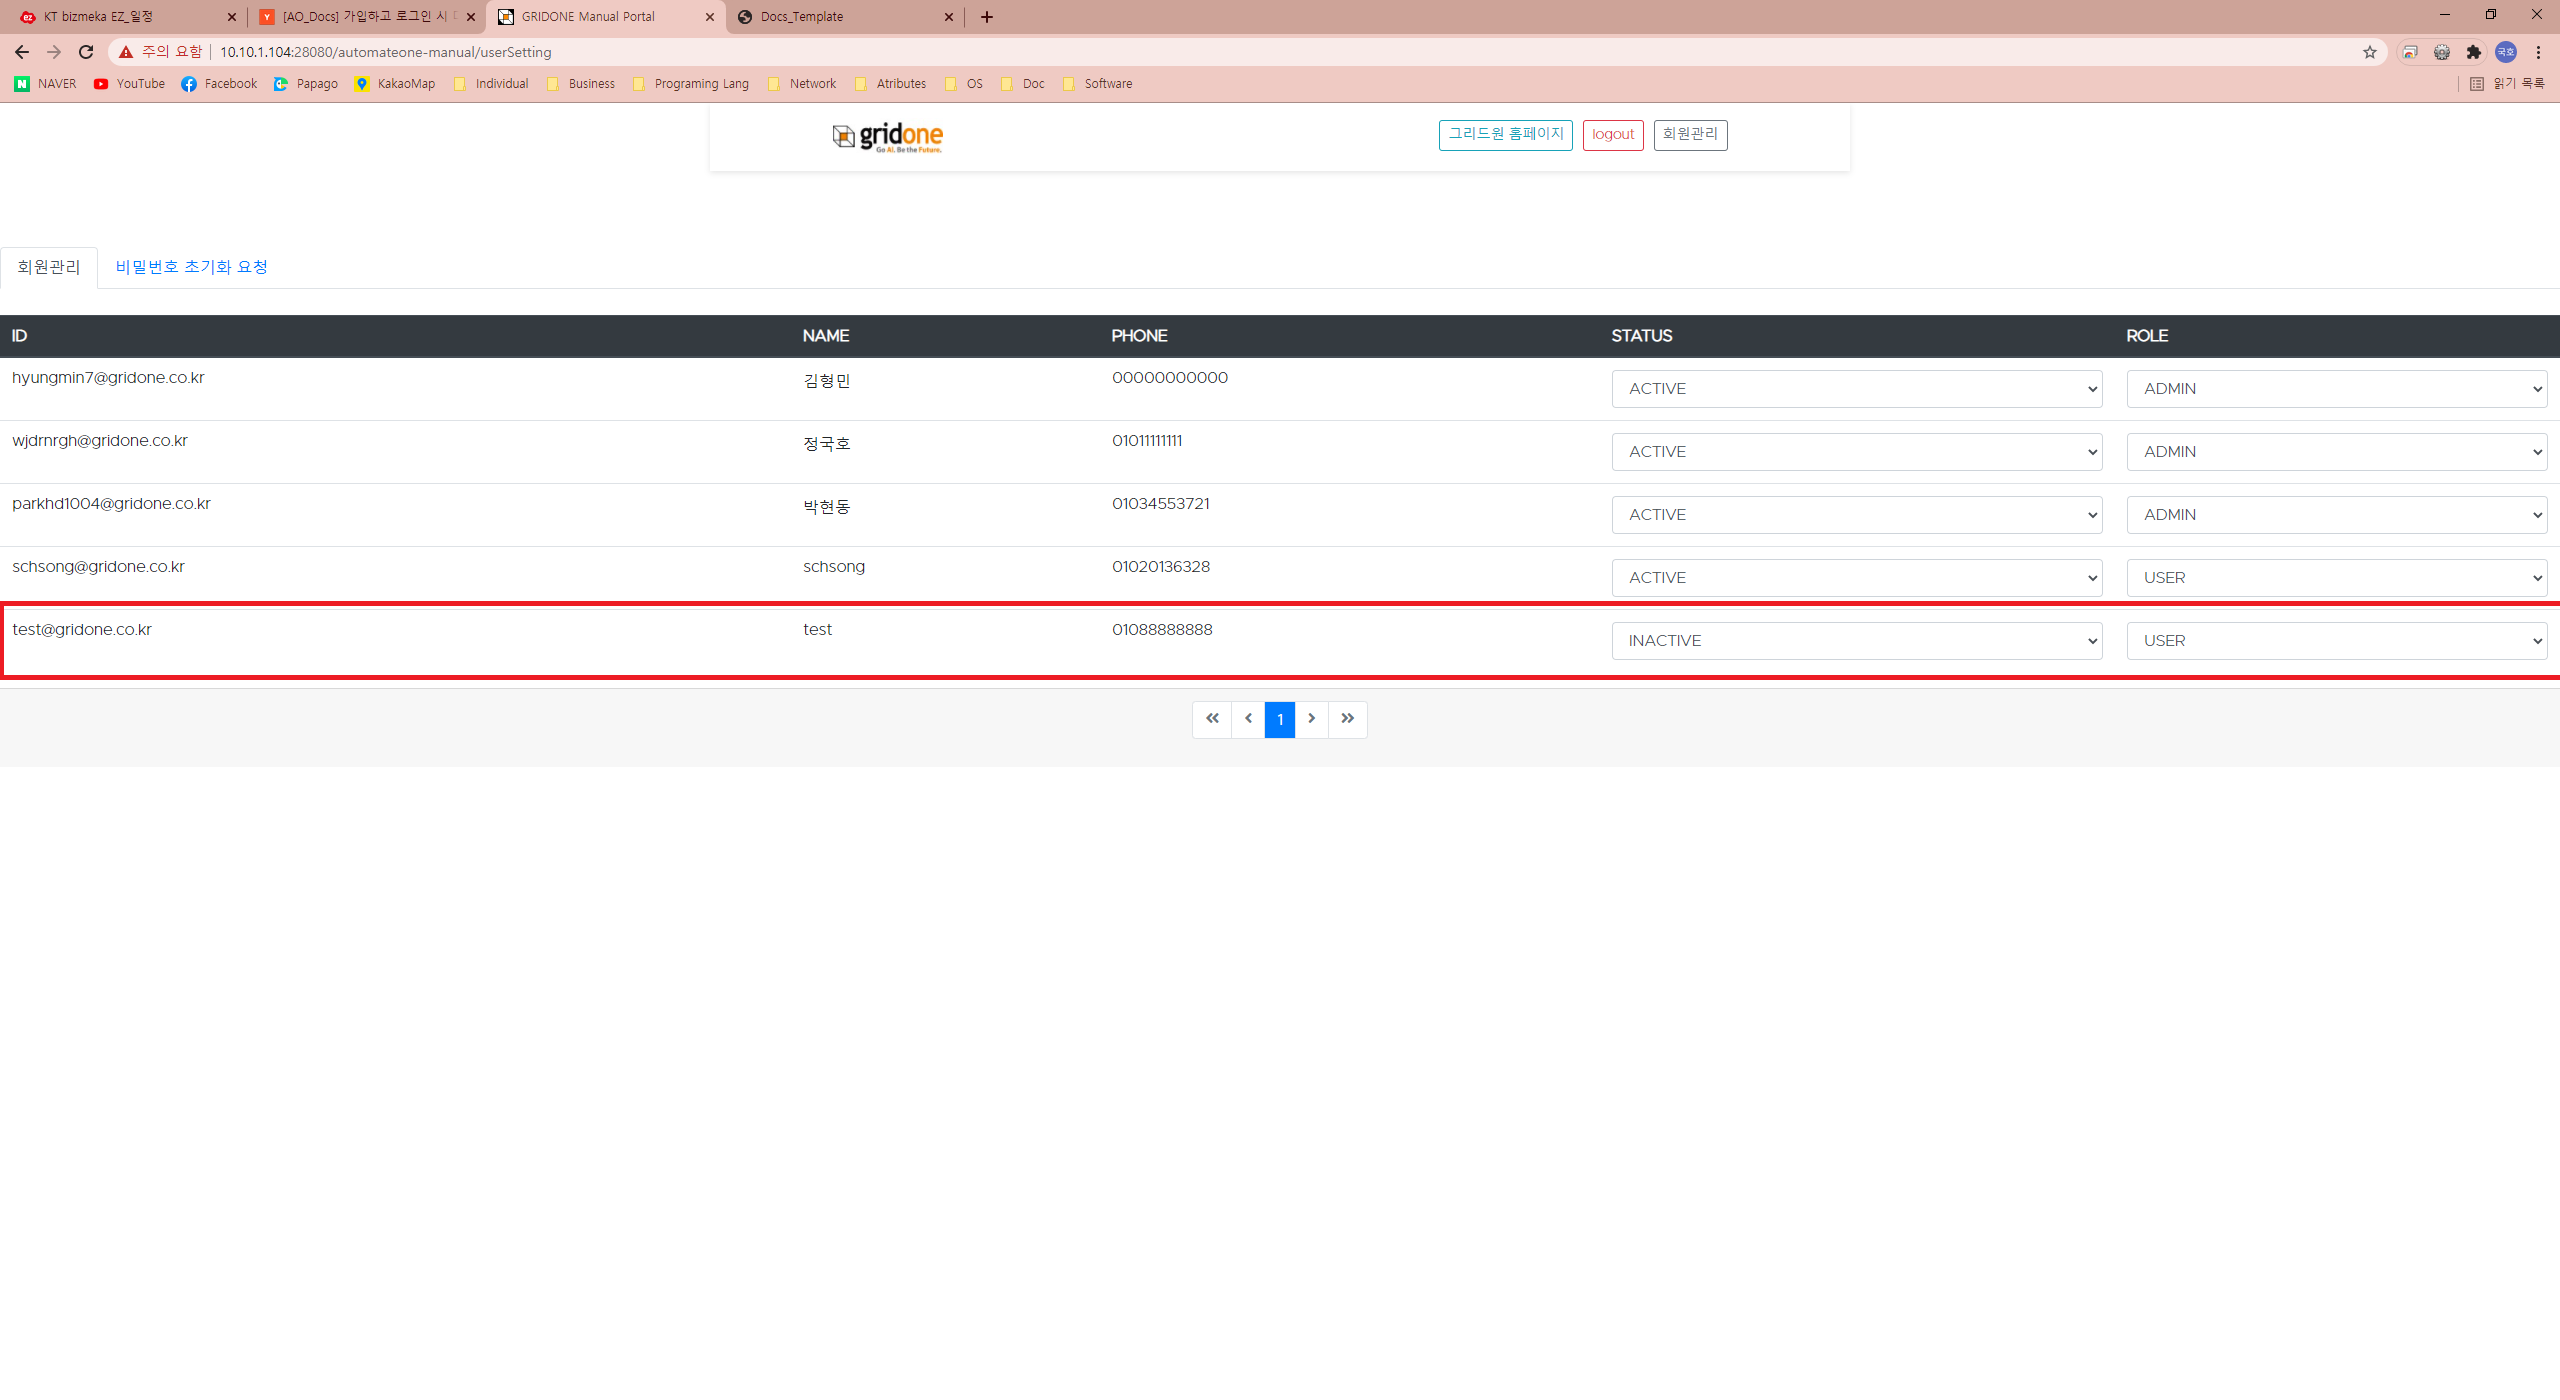This screenshot has width=2560, height=1400.
Task: Bookmark this page with star icon
Action: 2369,52
